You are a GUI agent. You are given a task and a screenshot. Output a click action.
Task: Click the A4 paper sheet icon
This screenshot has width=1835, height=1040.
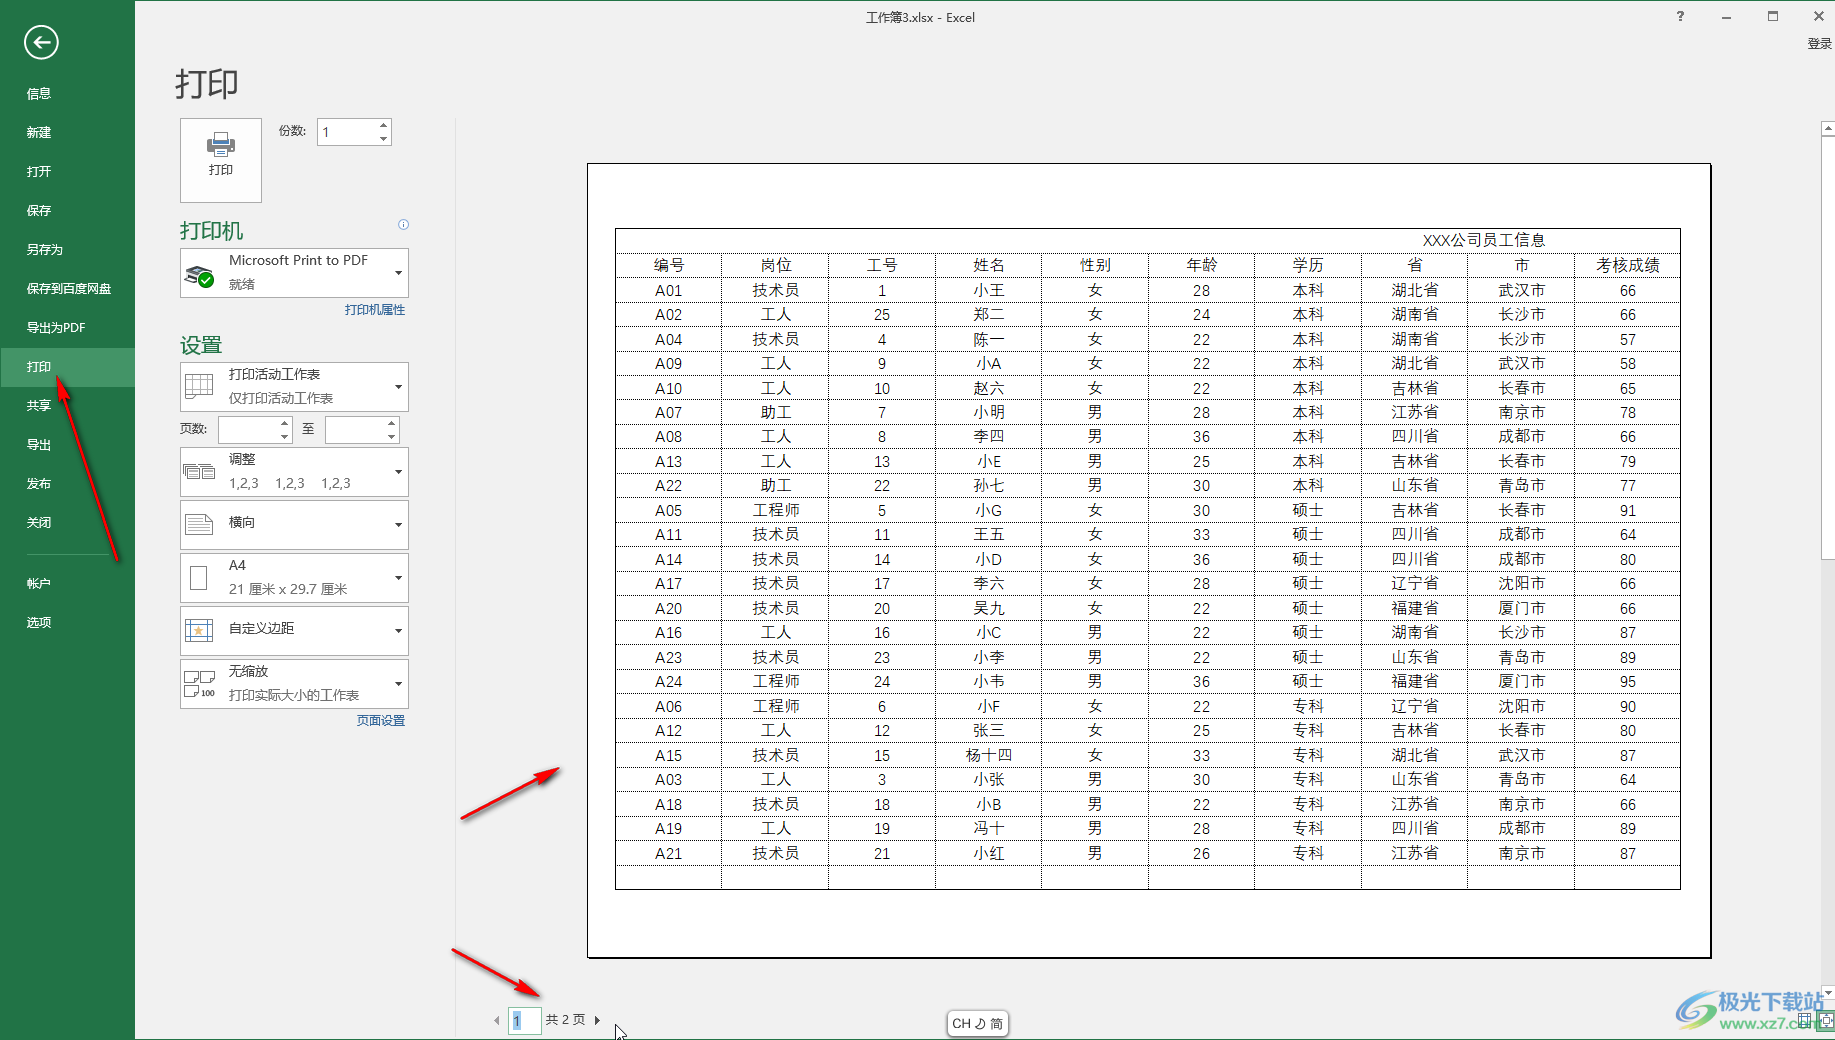click(x=198, y=578)
